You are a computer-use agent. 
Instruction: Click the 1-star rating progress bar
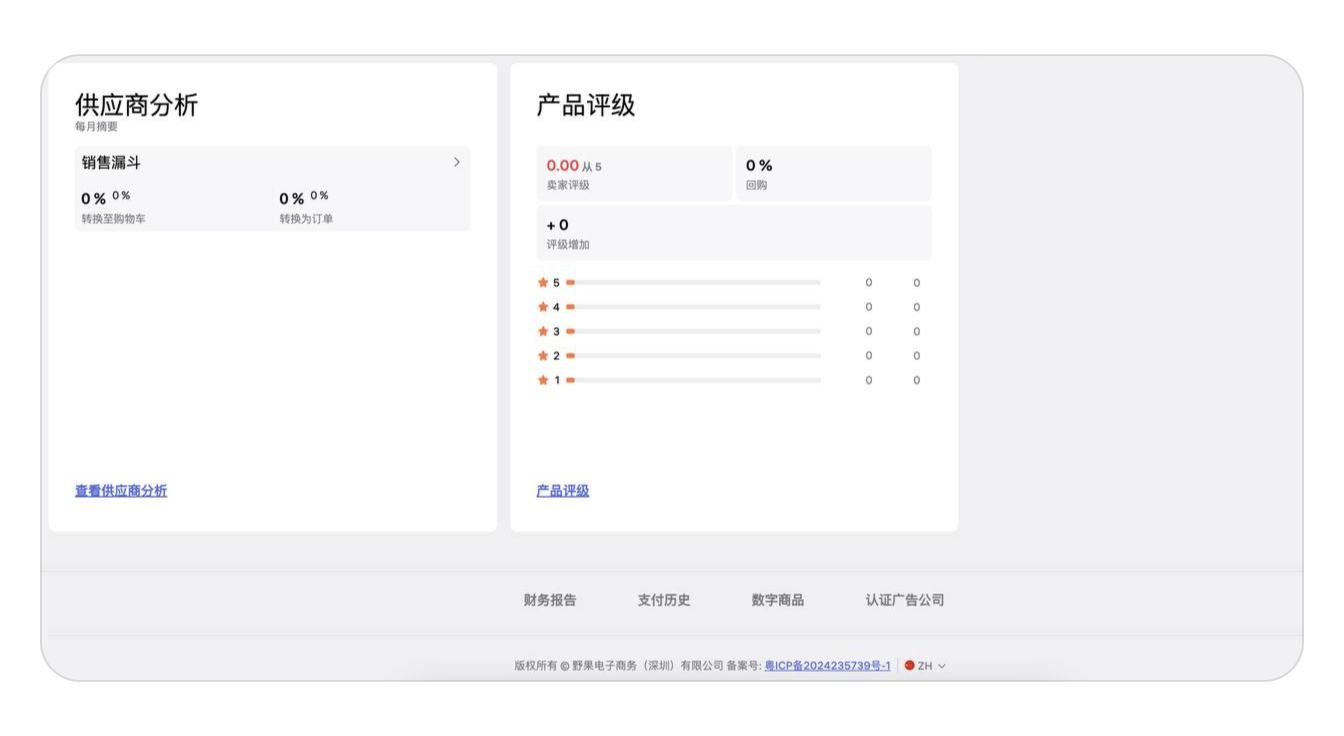693,380
